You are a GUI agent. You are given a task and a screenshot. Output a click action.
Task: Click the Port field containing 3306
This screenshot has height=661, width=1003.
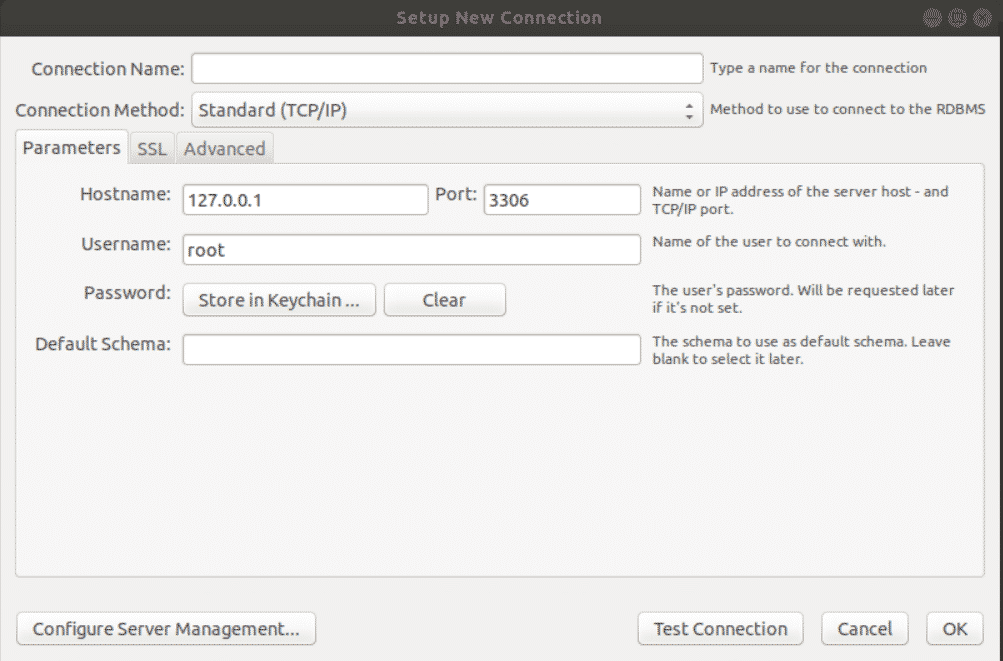(562, 200)
